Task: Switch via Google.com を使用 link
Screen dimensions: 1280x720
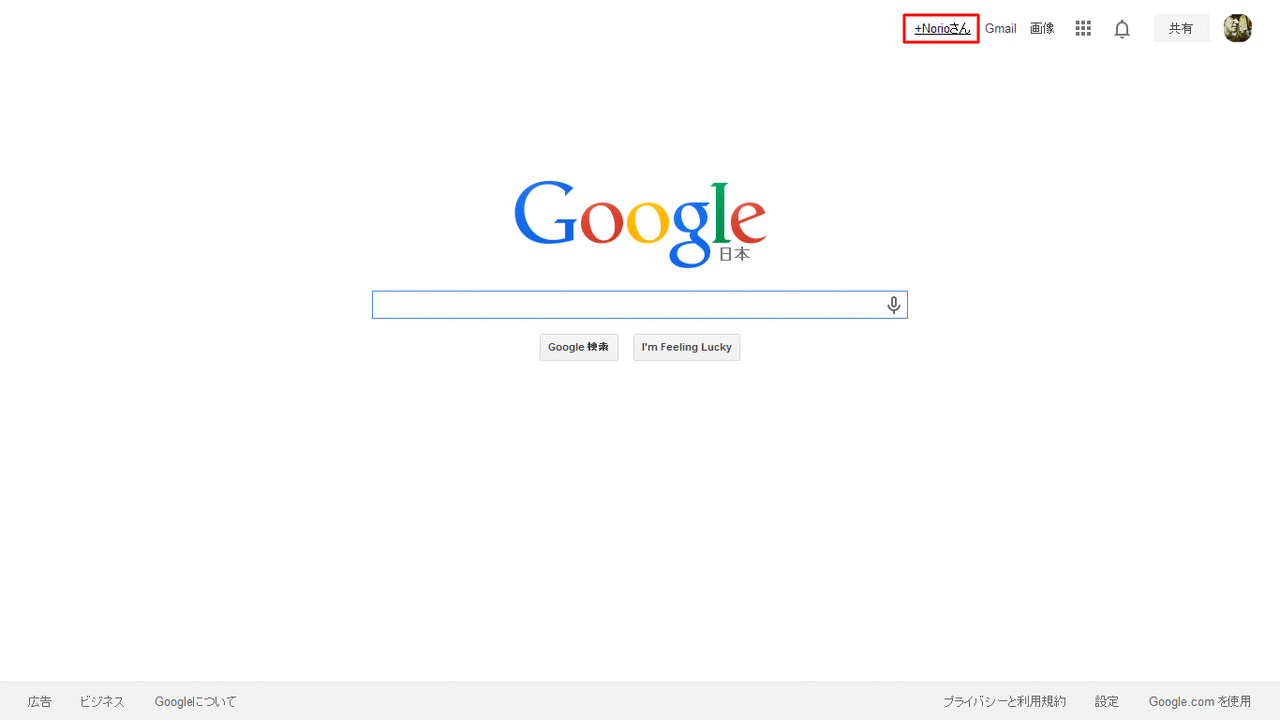Action: click(x=1200, y=702)
